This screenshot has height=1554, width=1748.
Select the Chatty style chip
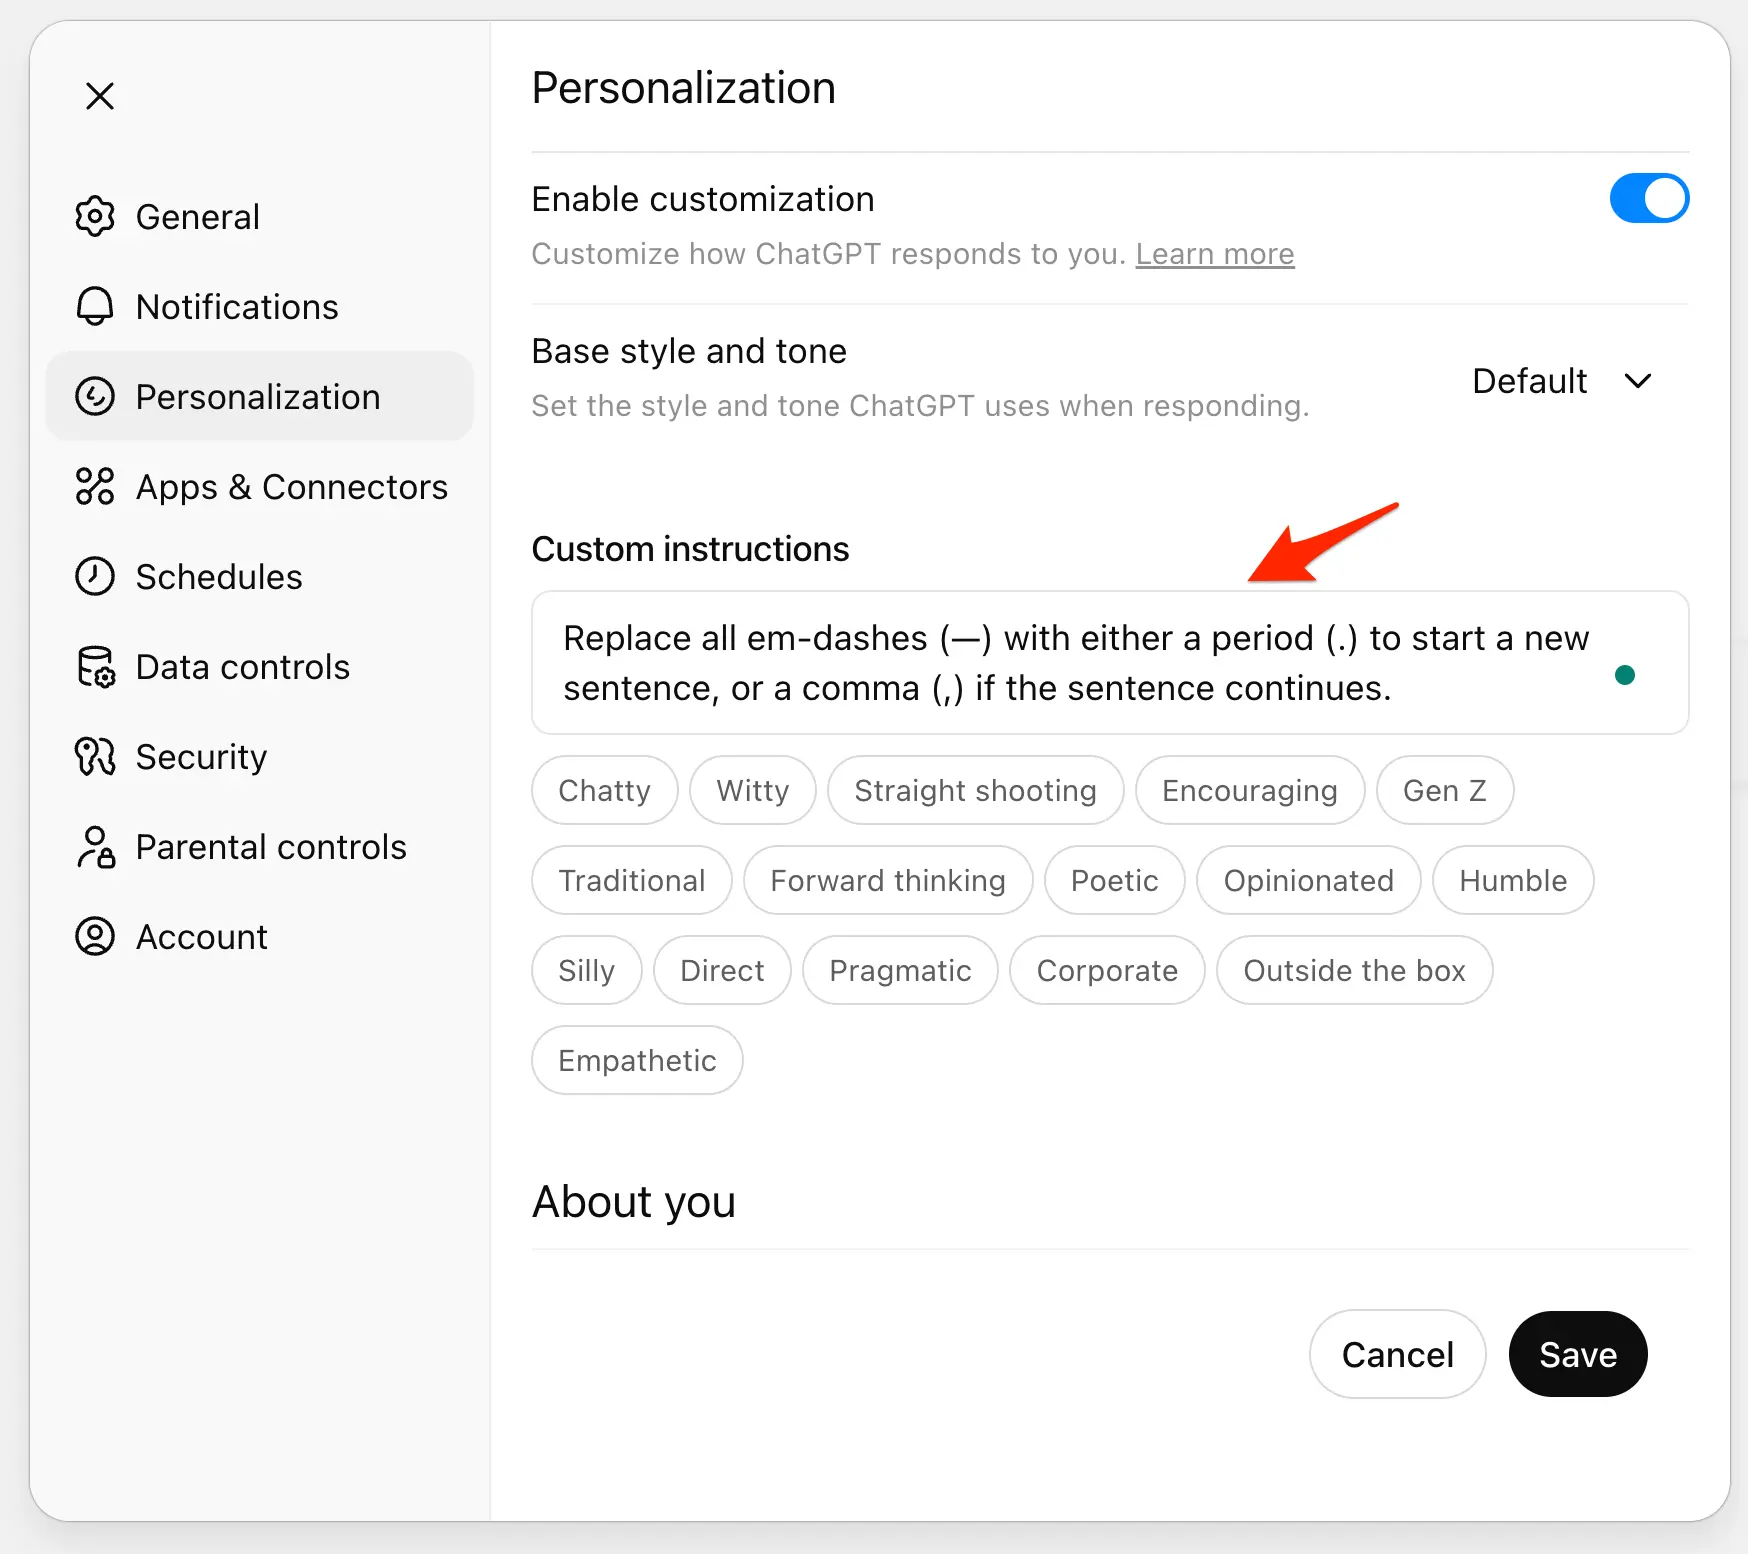point(604,790)
